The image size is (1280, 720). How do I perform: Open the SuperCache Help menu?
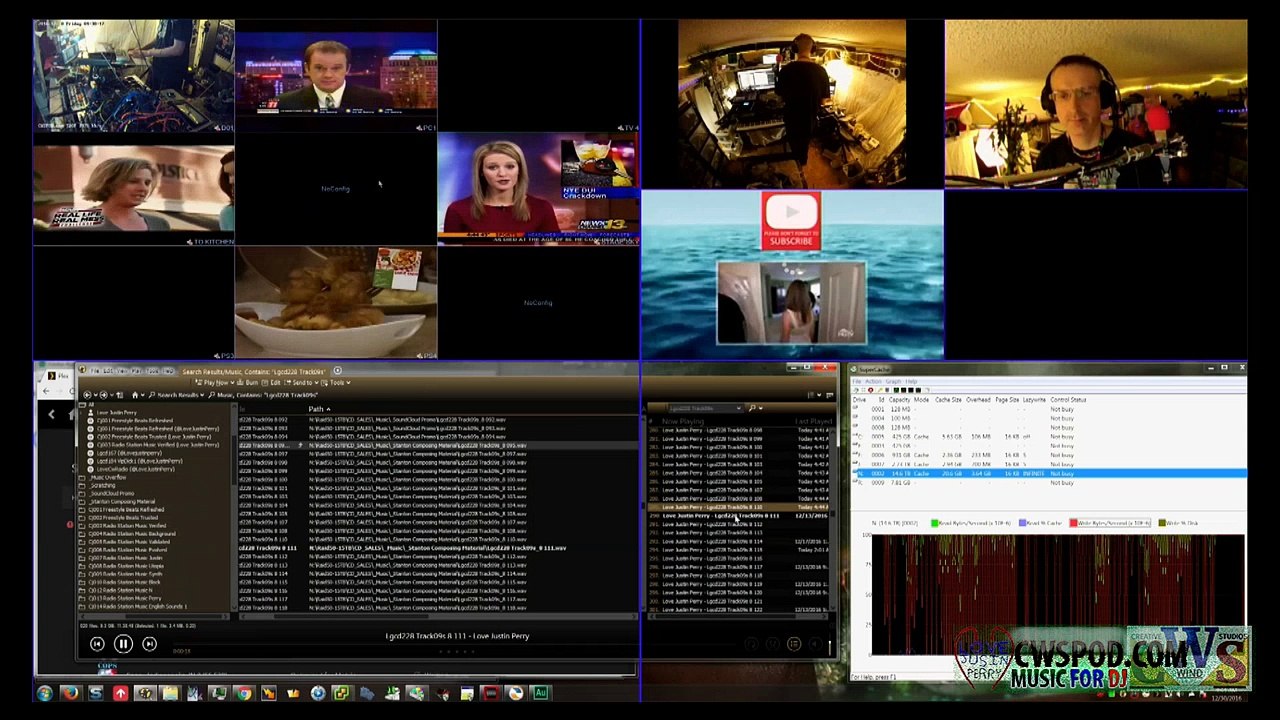[x=911, y=381]
